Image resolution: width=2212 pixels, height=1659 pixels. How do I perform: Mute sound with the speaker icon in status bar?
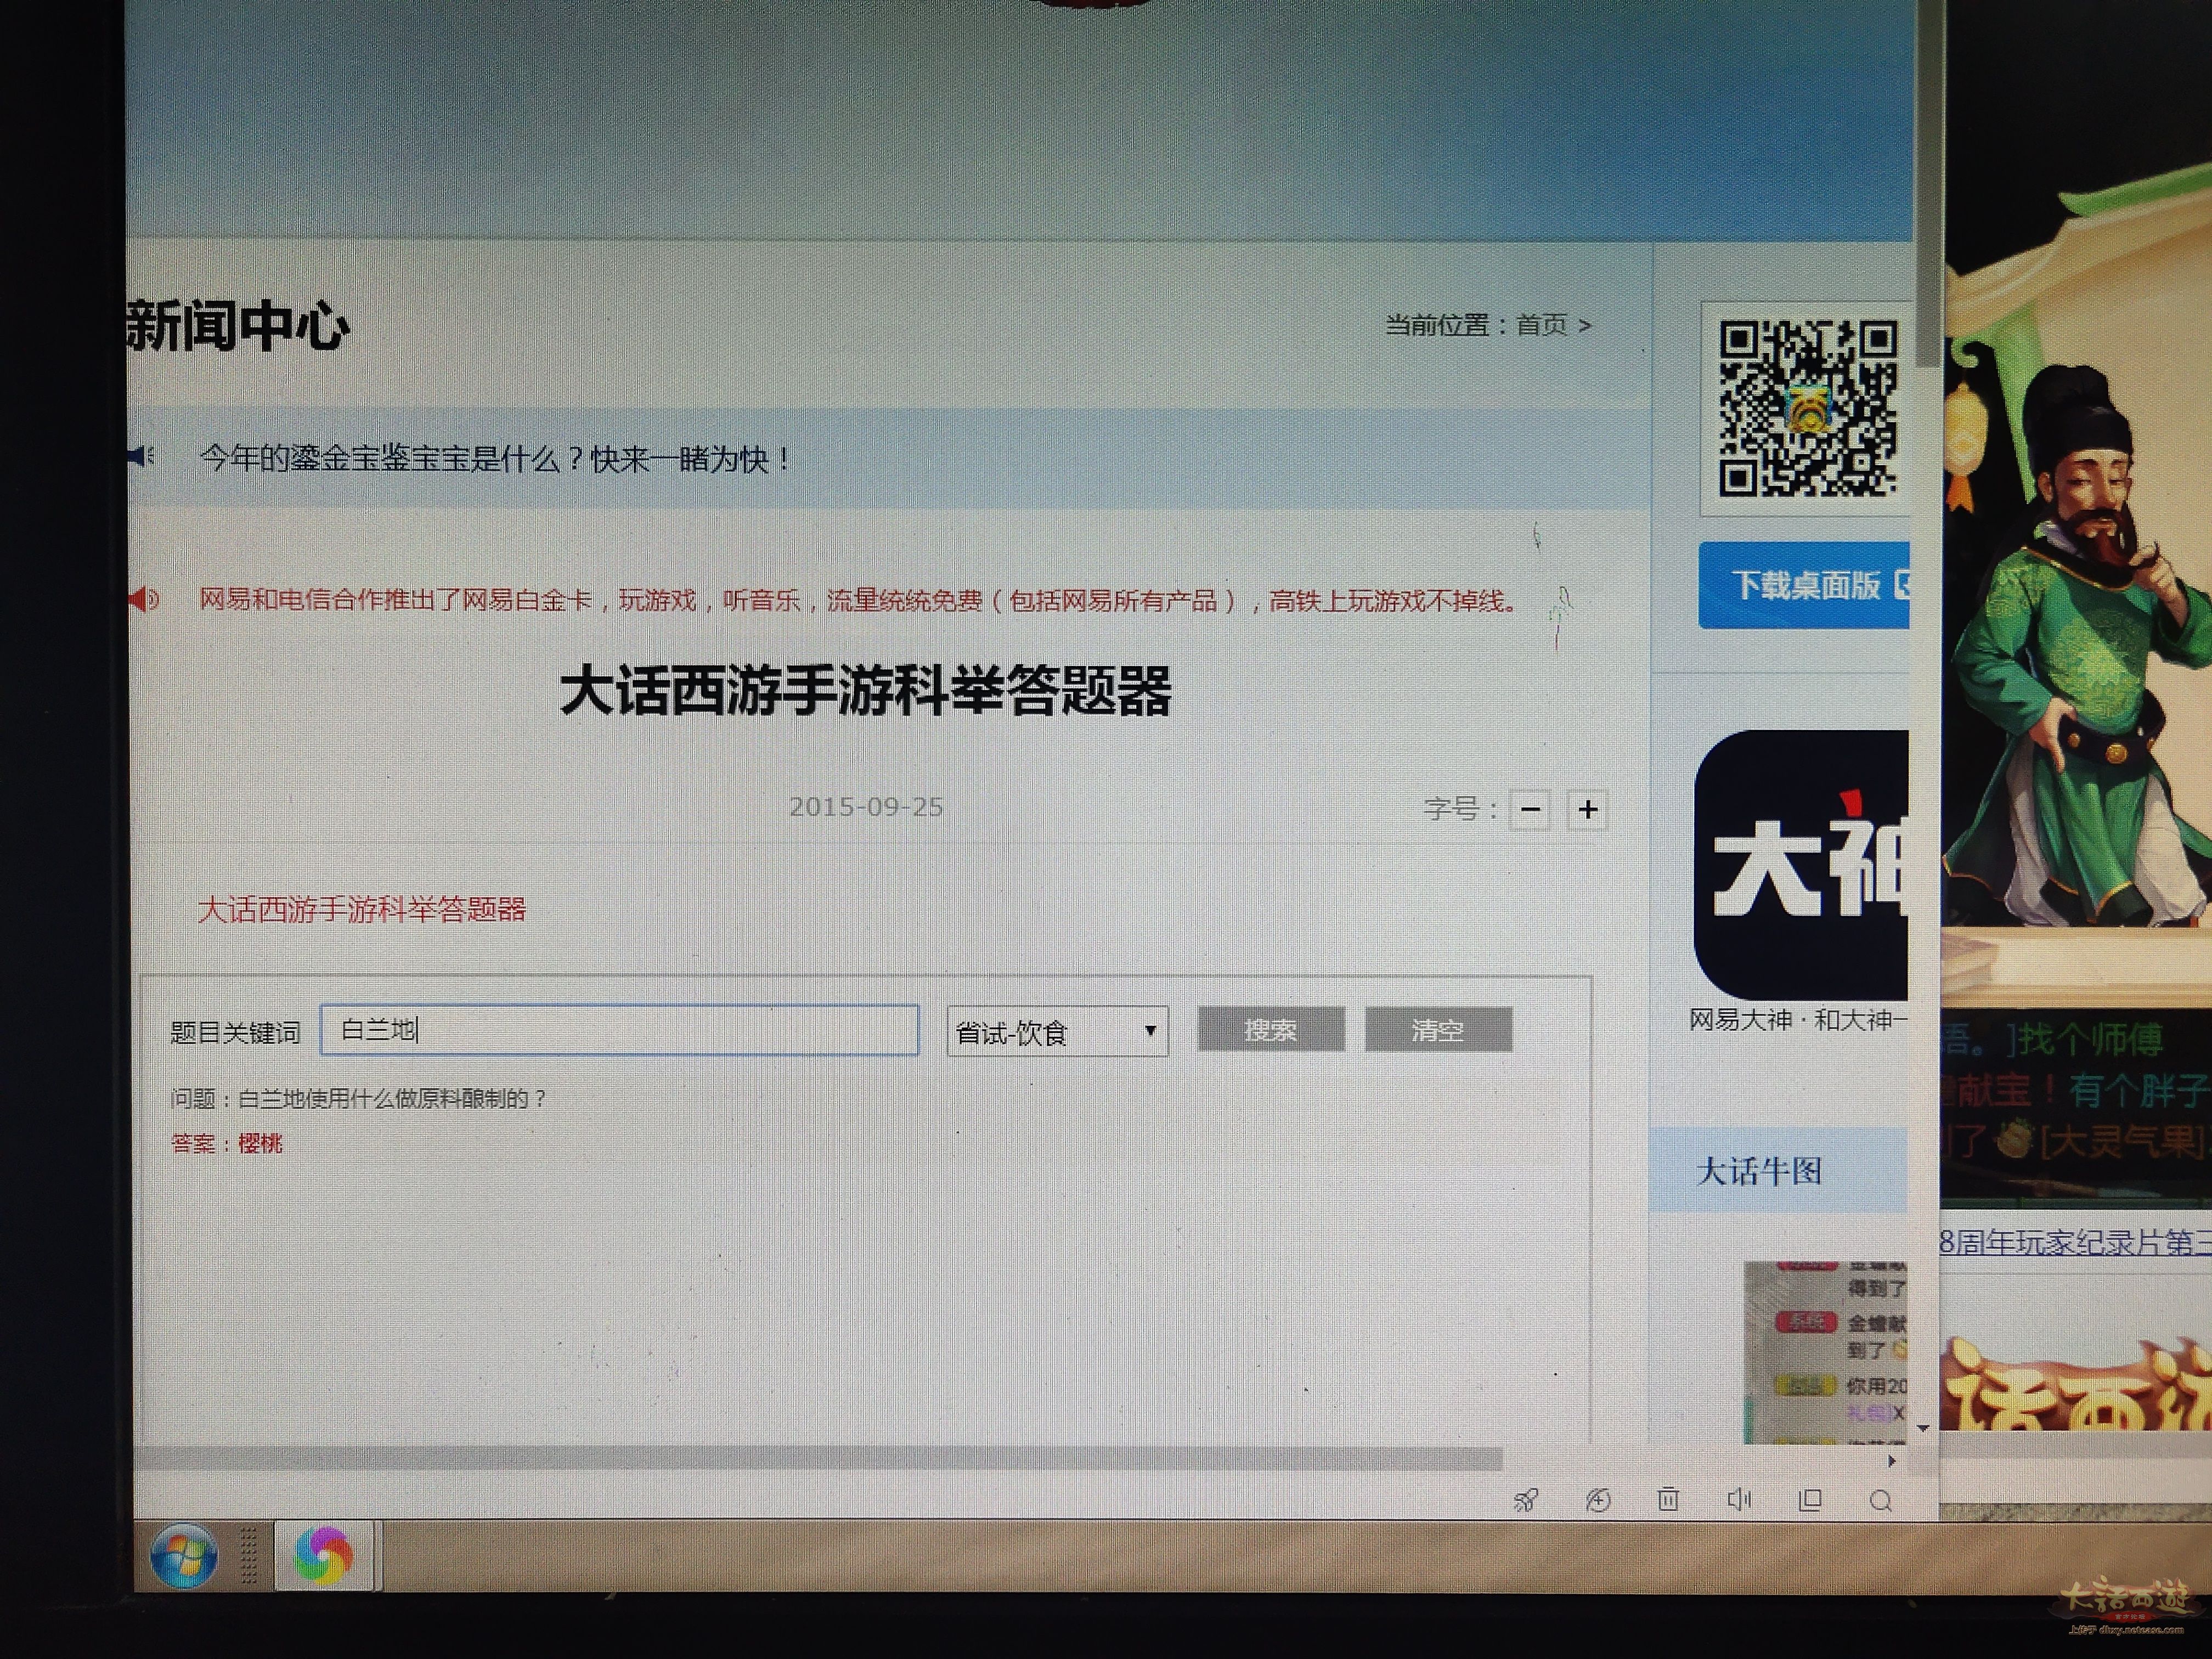1739,1499
